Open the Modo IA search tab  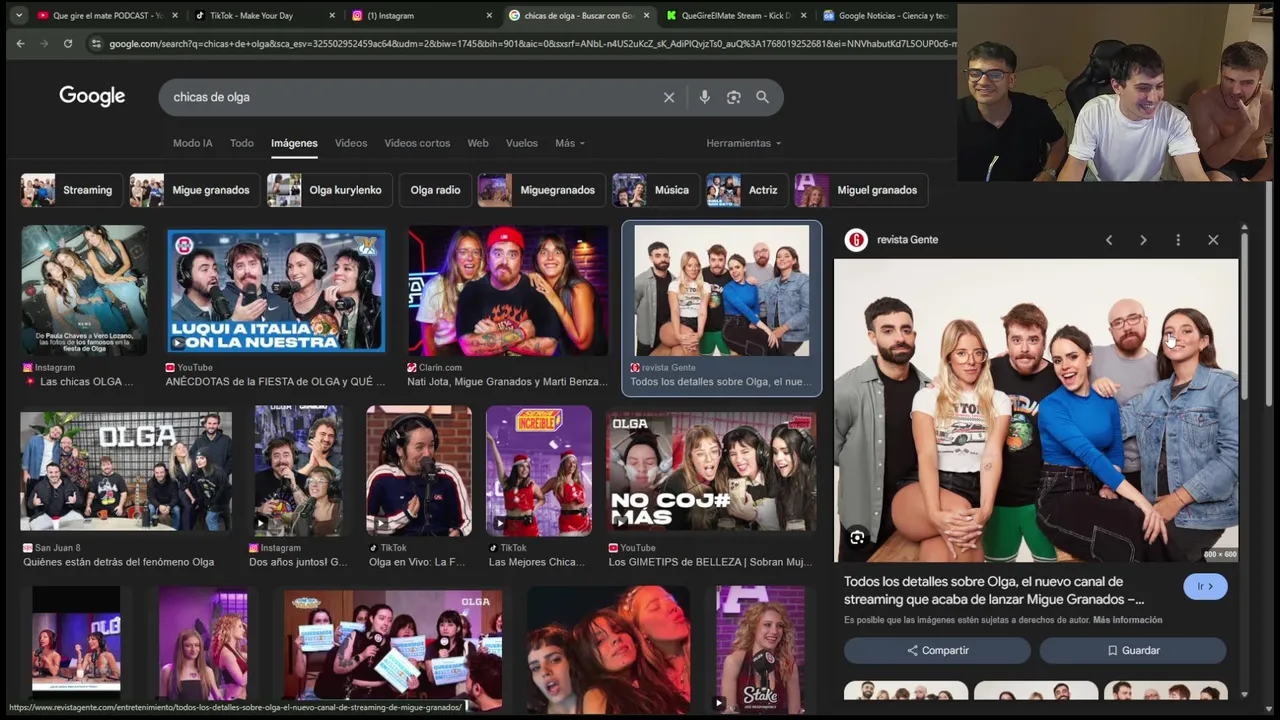pos(192,143)
